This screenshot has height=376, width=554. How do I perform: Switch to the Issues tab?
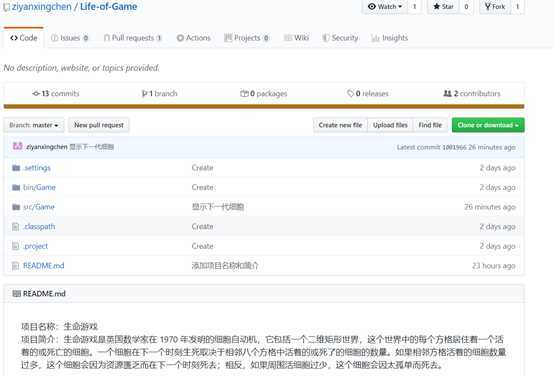70,38
